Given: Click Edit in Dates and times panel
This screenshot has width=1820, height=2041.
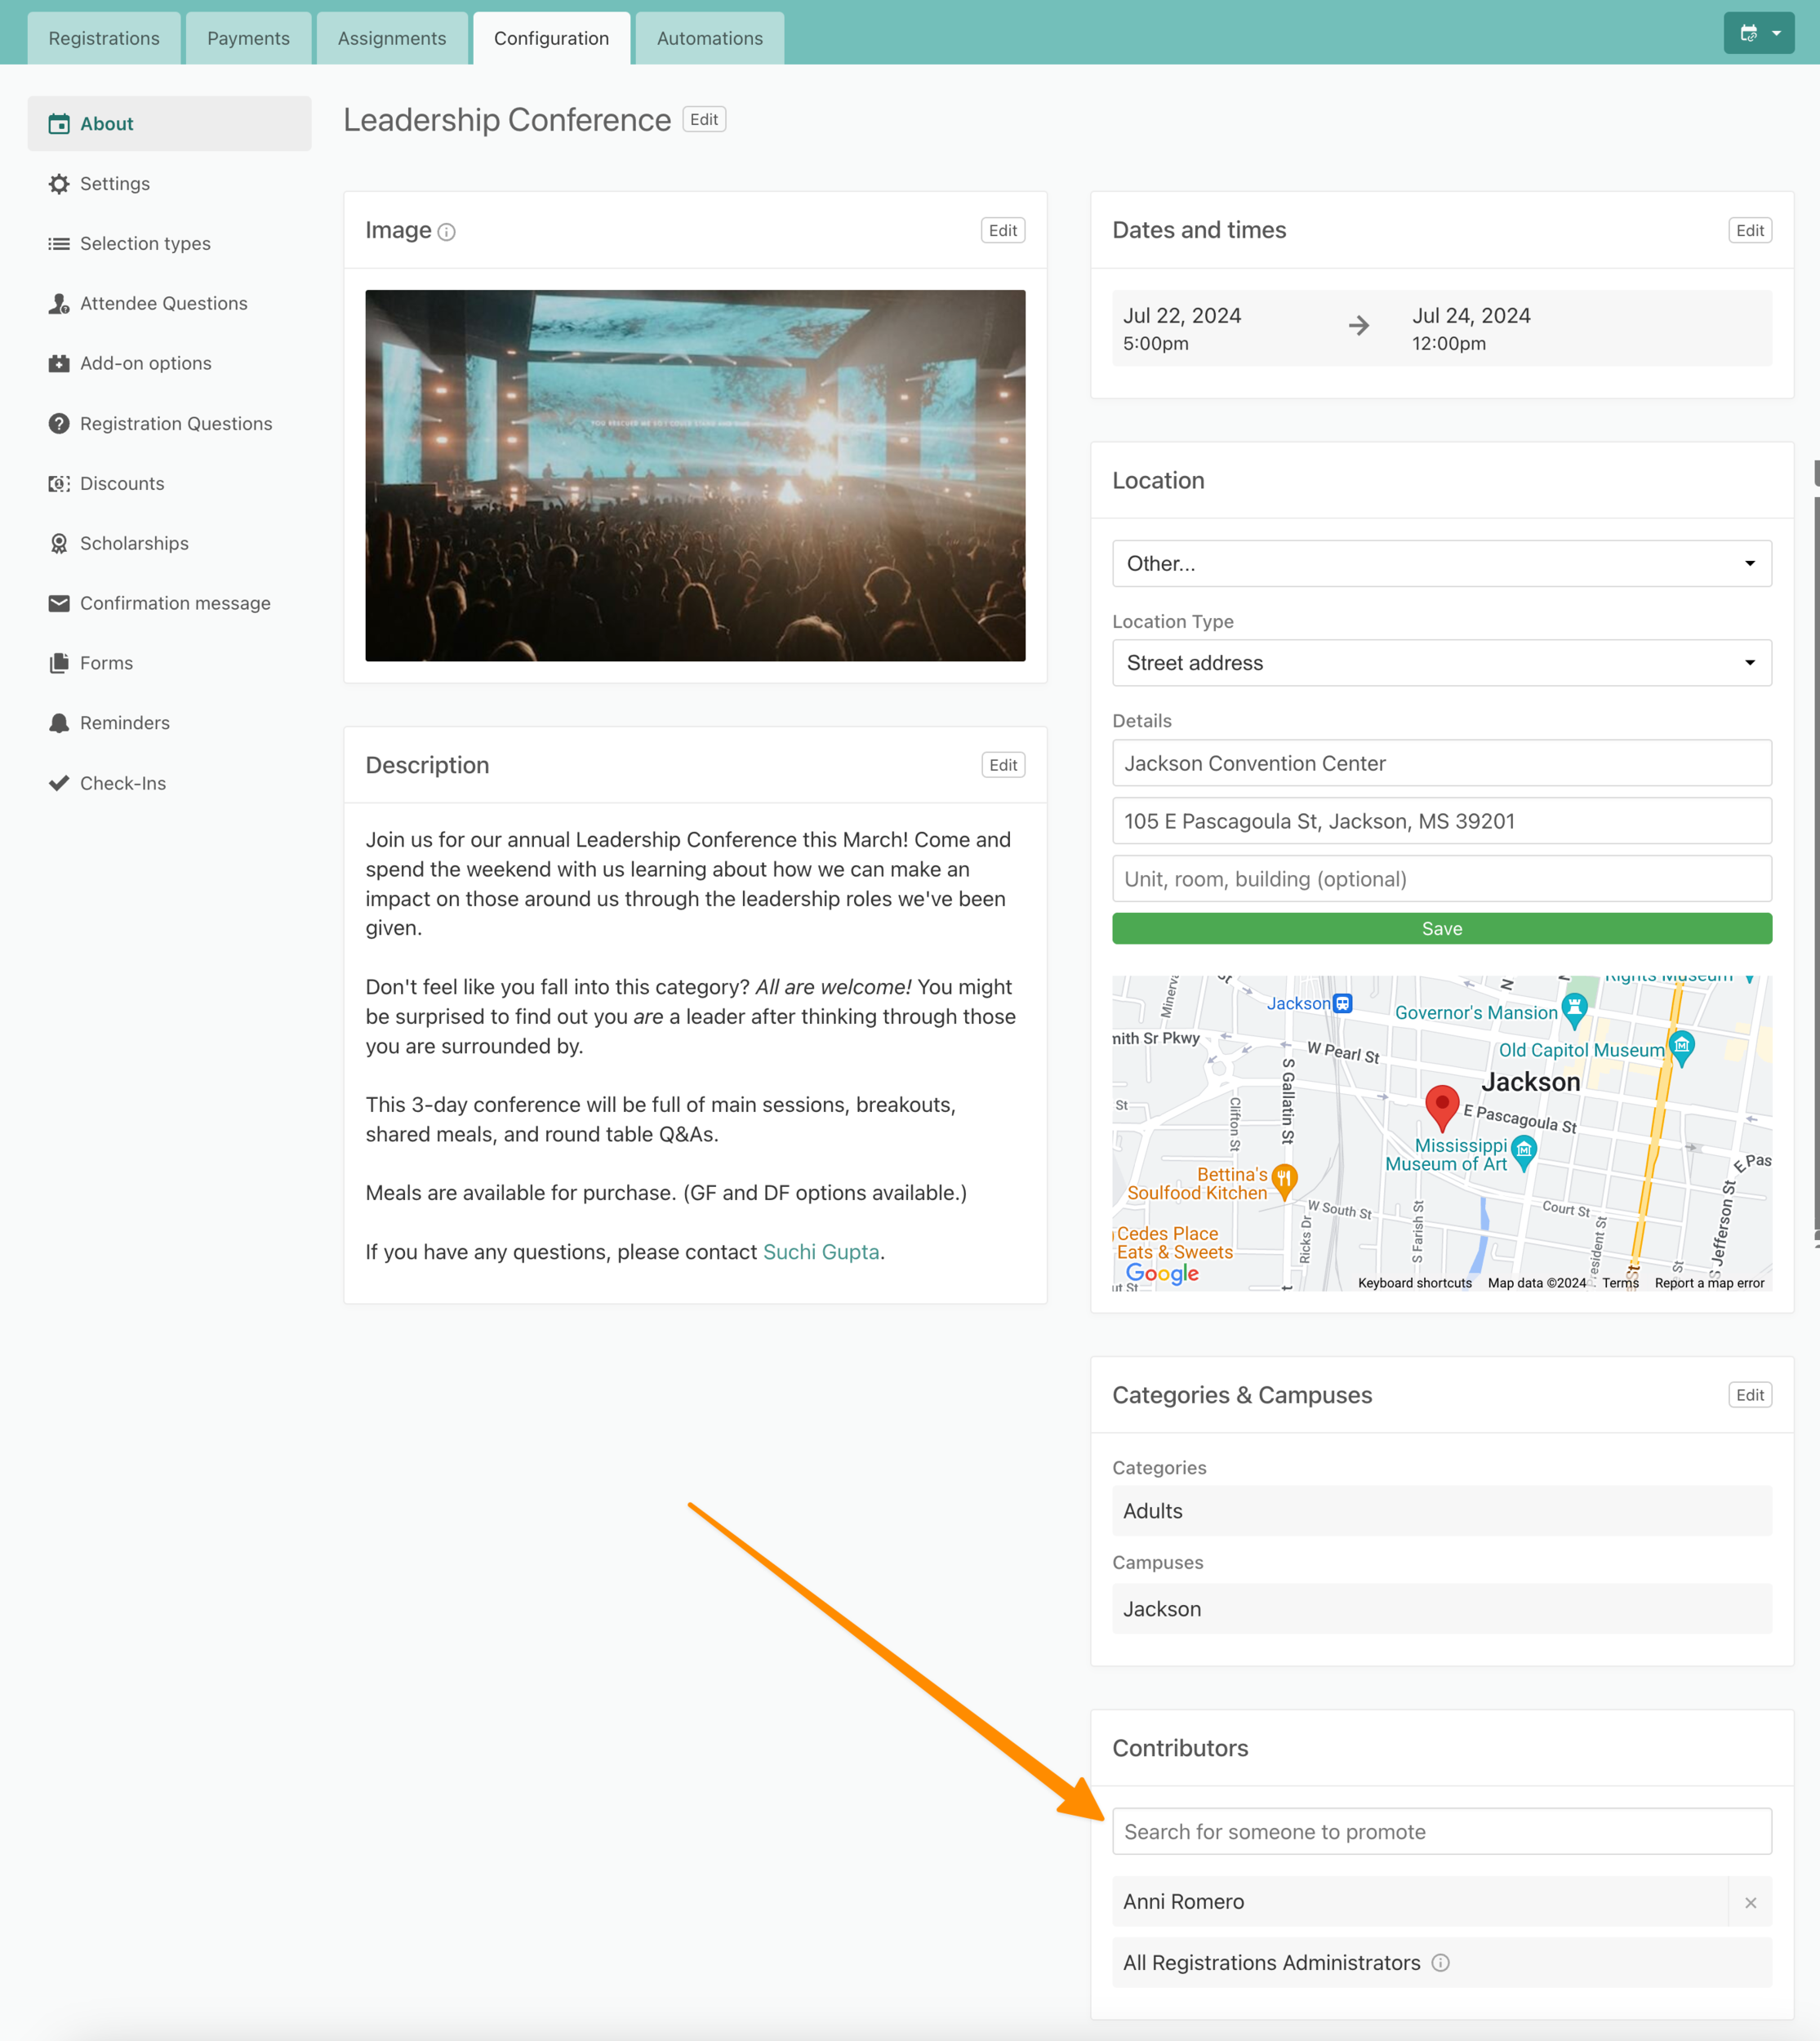Looking at the screenshot, I should point(1749,231).
